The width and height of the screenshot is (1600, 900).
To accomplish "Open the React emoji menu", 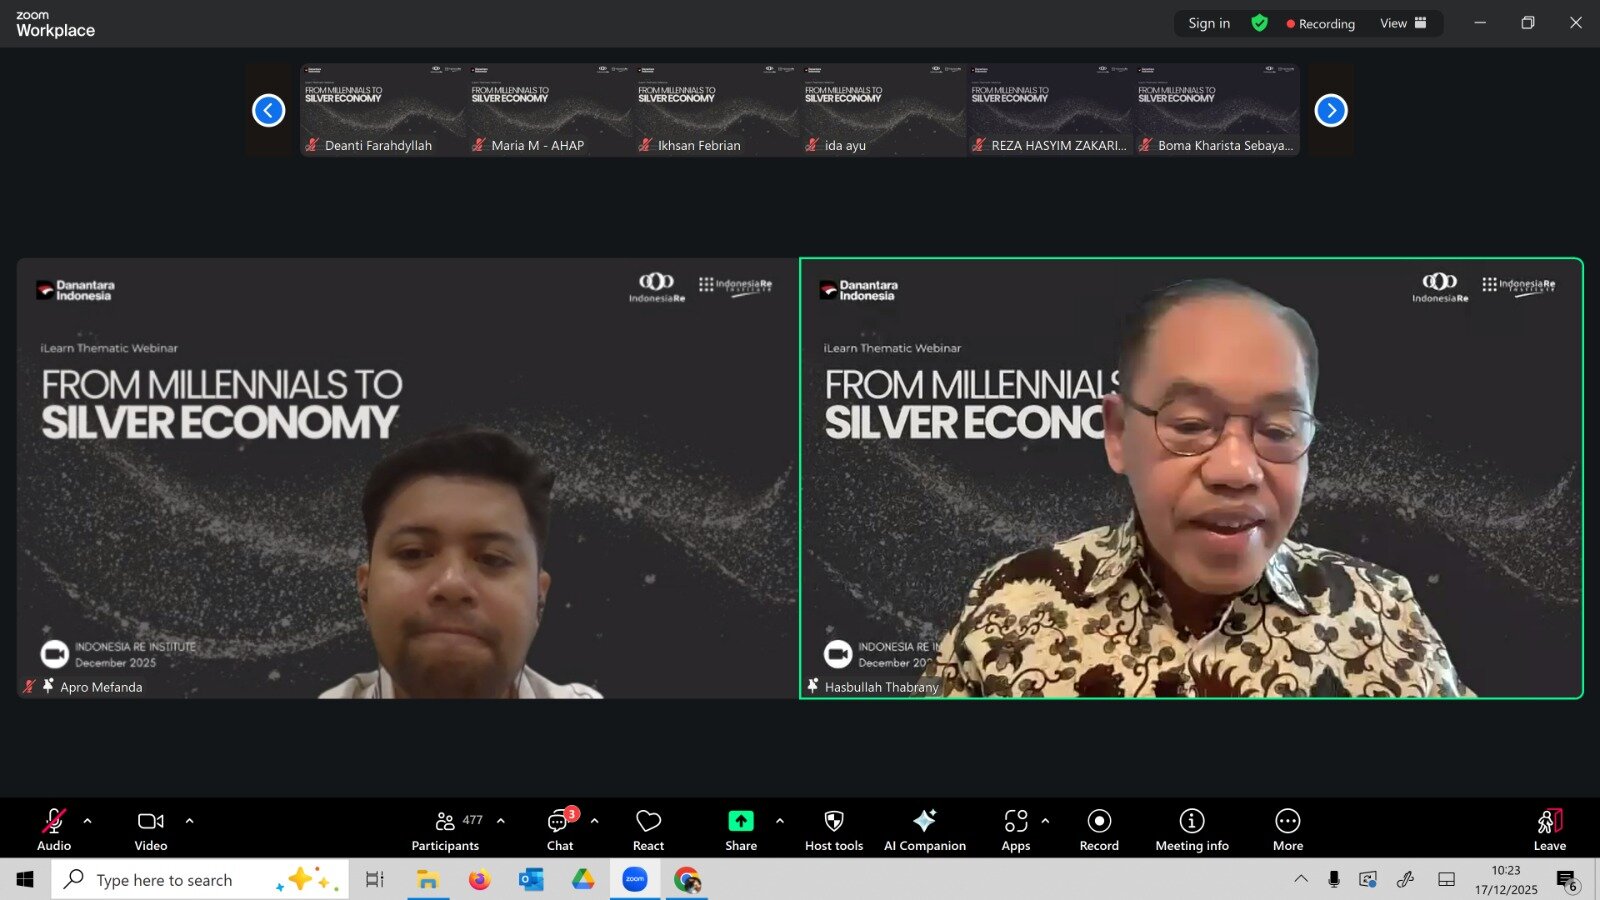I will coord(648,829).
